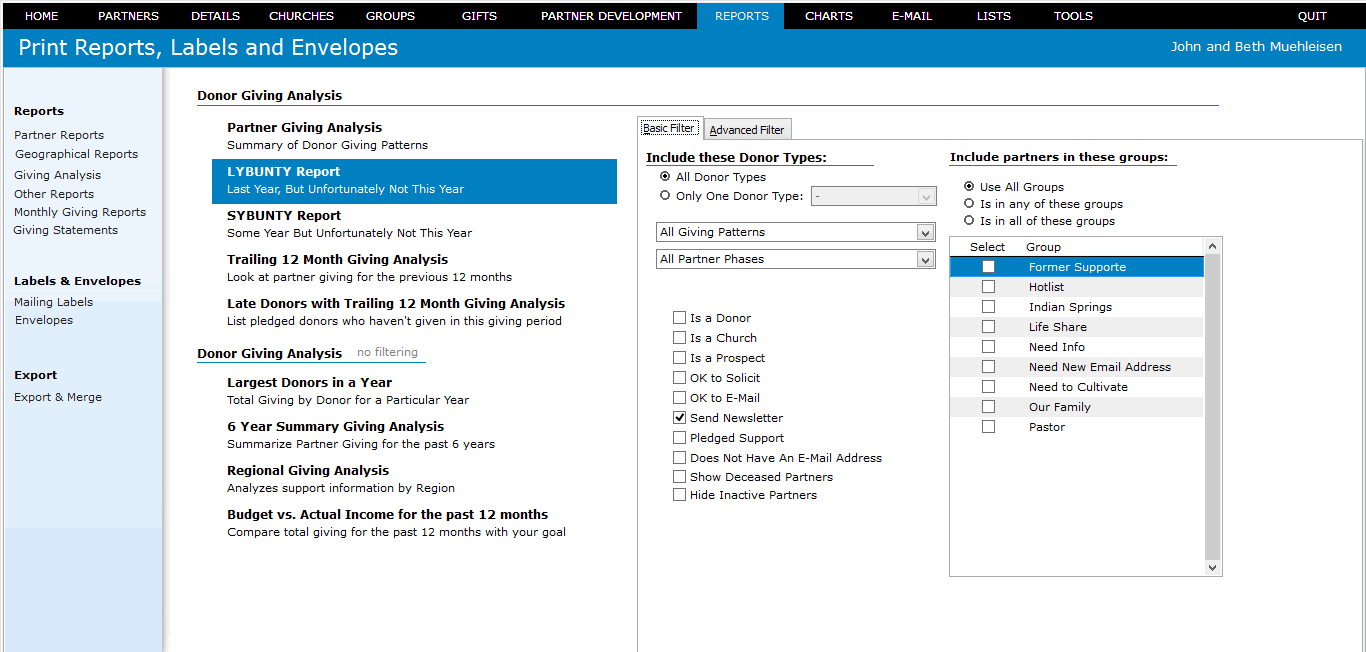
Task: Select Only One Donor Type radio
Action: pos(665,196)
